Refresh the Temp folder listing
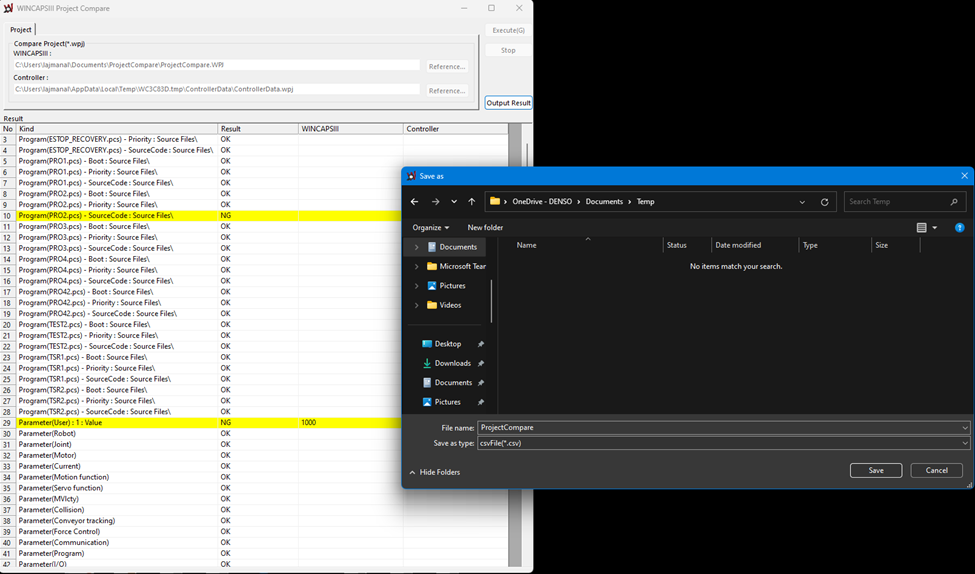The image size is (975, 574). pos(825,202)
